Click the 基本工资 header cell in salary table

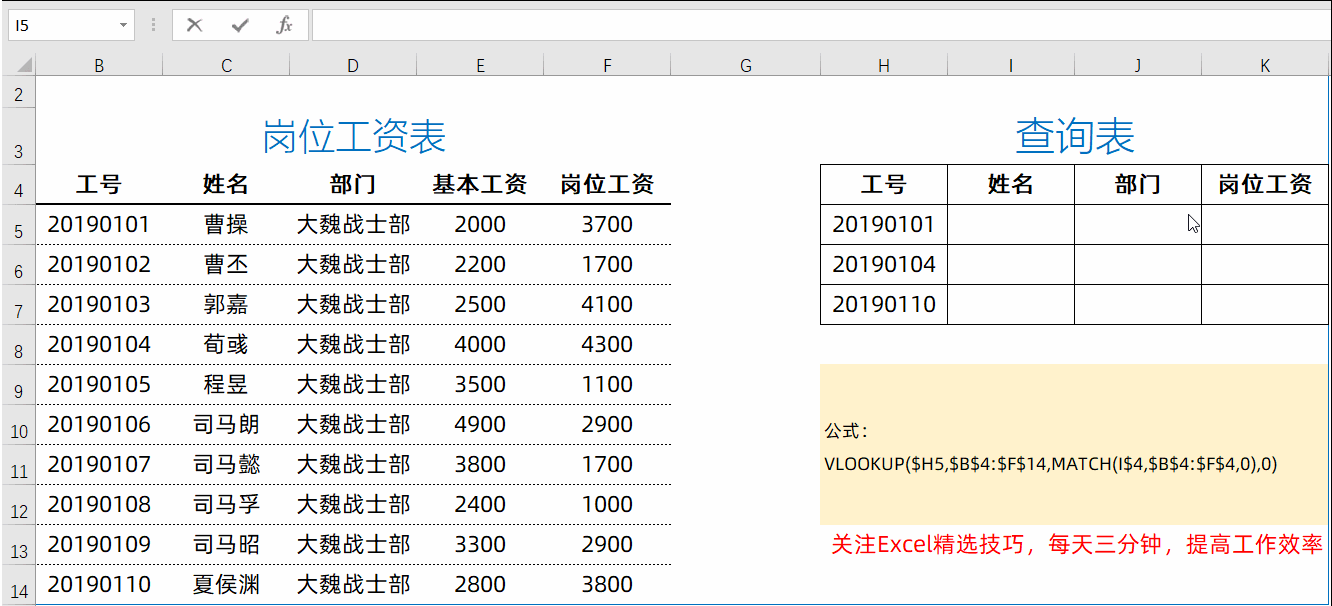[x=480, y=185]
